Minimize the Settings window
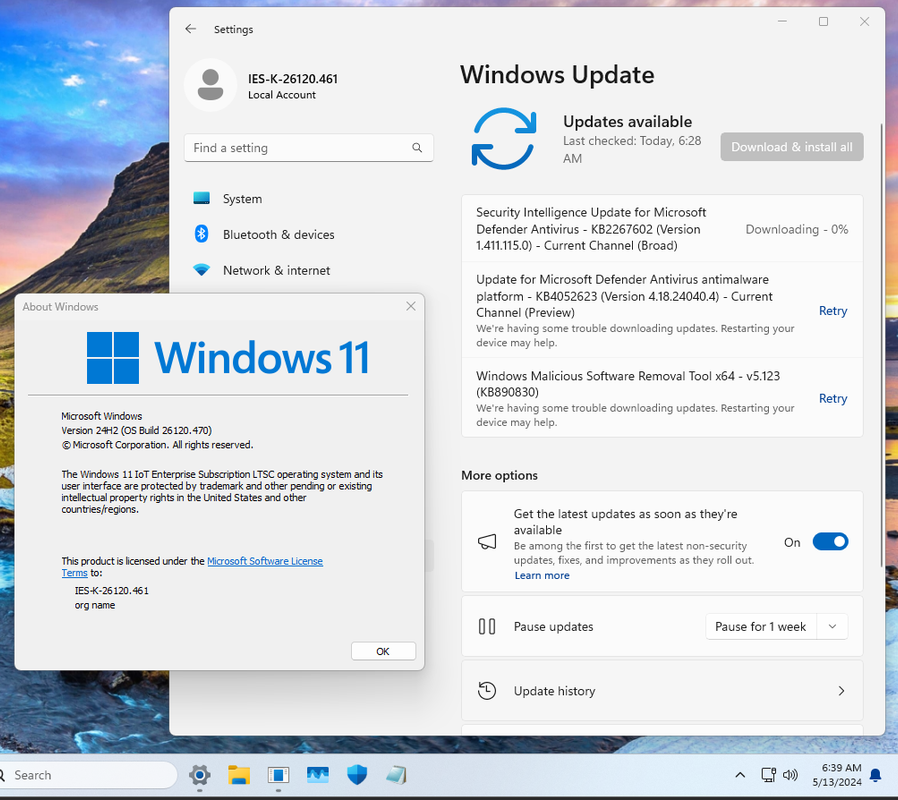This screenshot has height=800, width=898. pyautogui.click(x=782, y=22)
